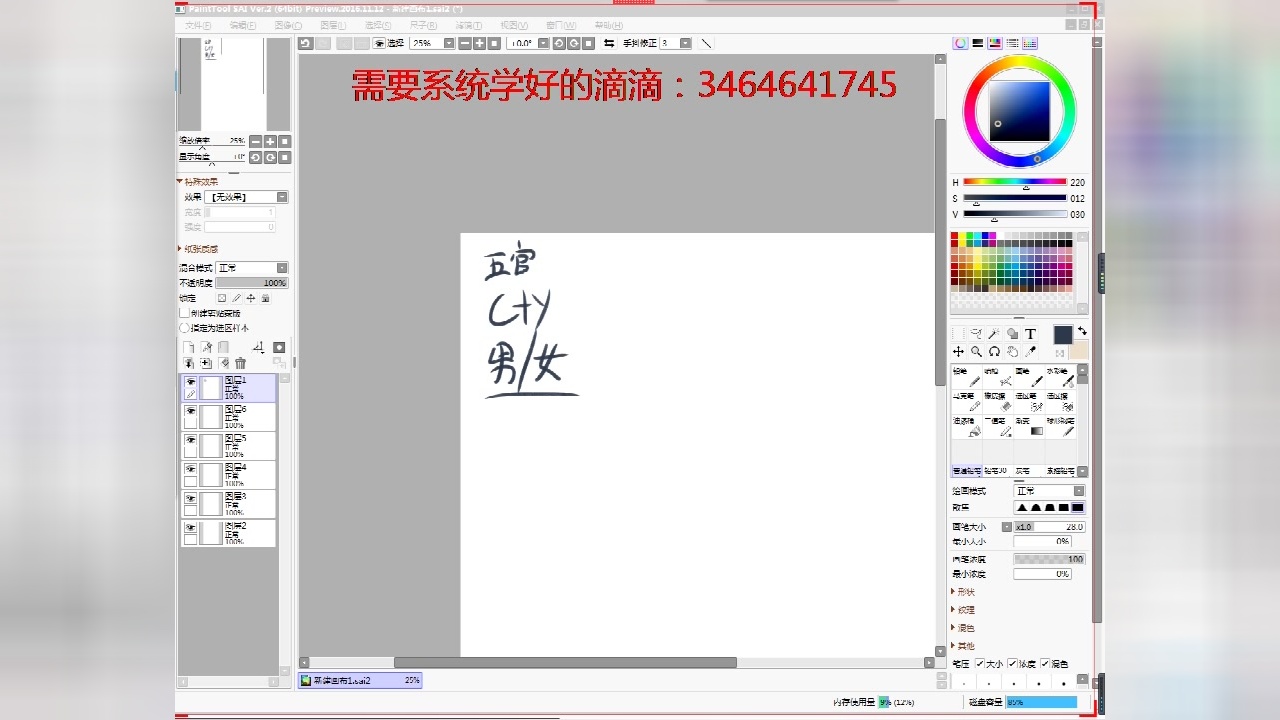
Task: Rotate canvas clockwise in top toolbar
Action: click(574, 43)
